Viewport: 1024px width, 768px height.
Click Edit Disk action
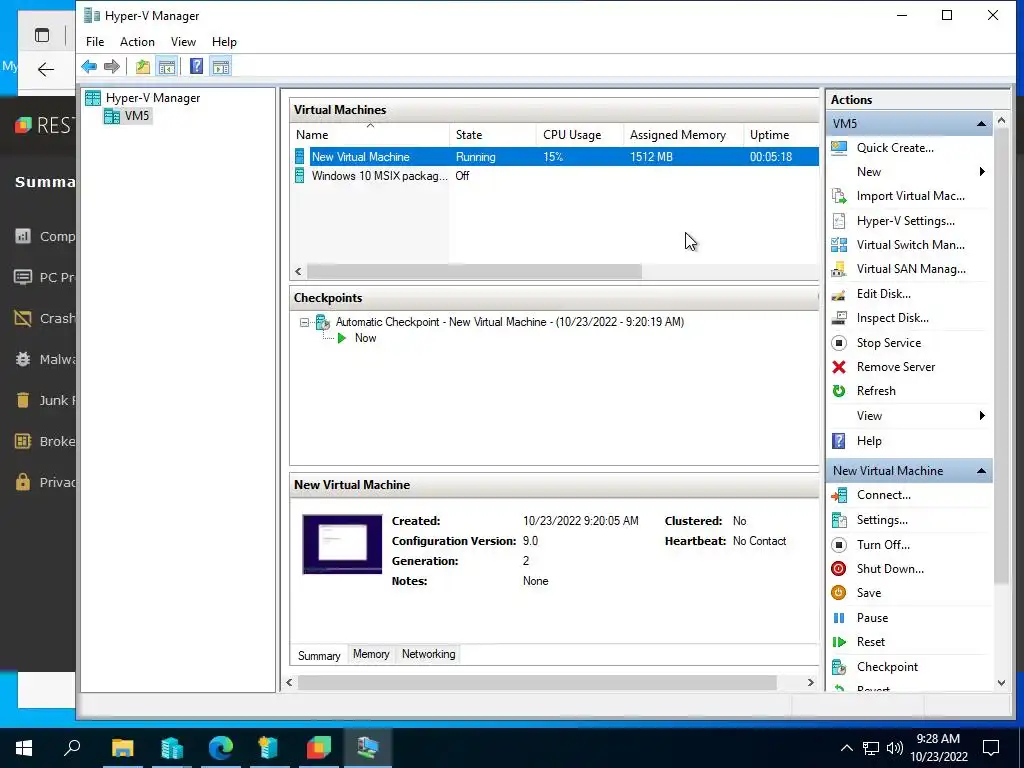point(884,294)
